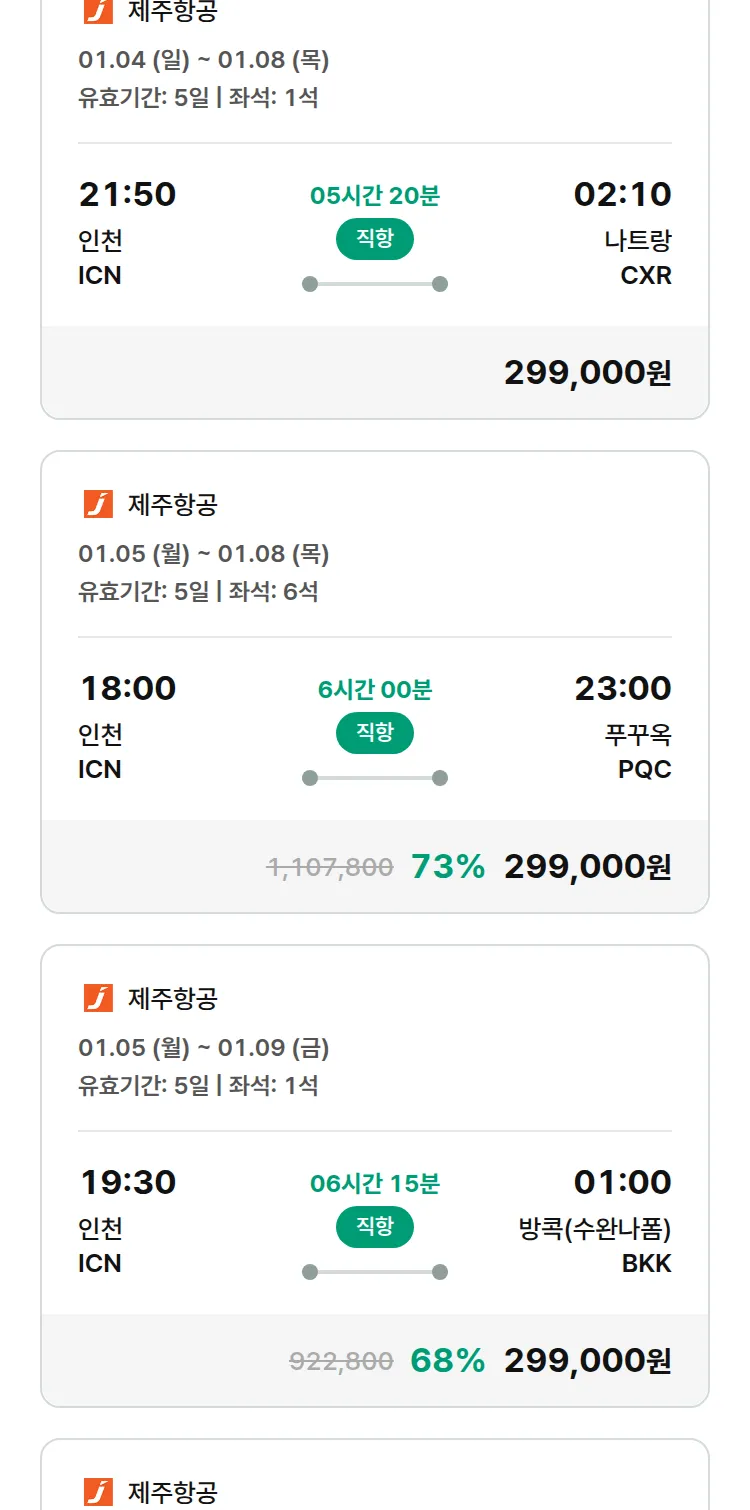Click 직항 badge on Bangkok flight
750x1510 pixels.
point(375,1227)
